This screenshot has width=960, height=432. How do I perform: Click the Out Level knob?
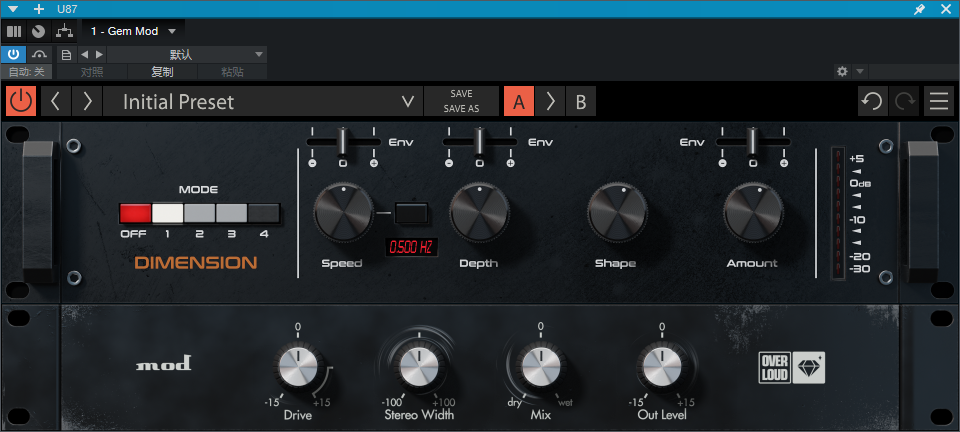[x=662, y=367]
